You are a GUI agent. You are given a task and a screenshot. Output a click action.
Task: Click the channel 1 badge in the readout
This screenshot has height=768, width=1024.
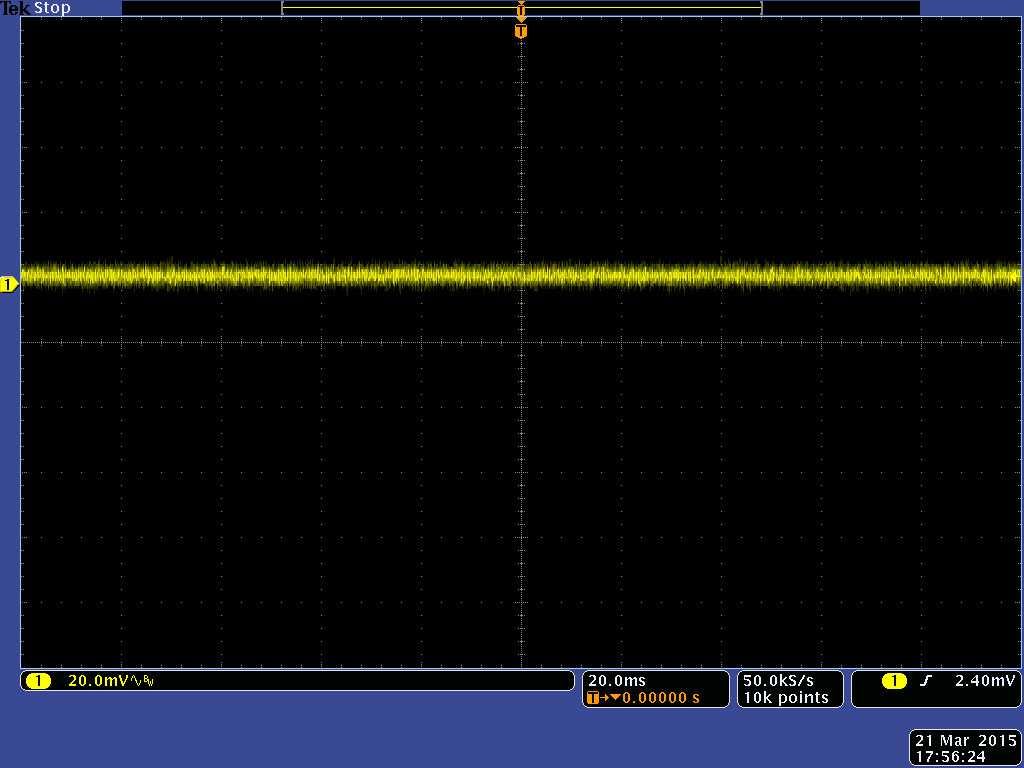39,680
